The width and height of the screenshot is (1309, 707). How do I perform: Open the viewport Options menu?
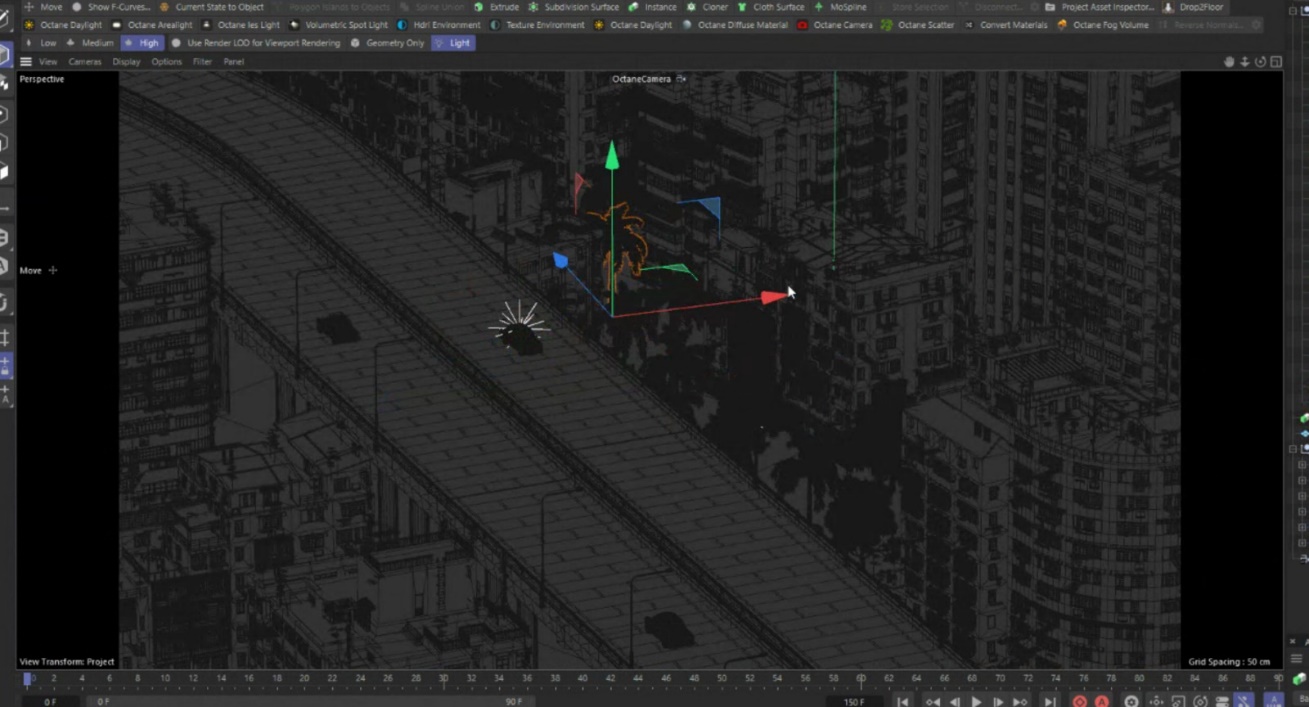pos(166,62)
